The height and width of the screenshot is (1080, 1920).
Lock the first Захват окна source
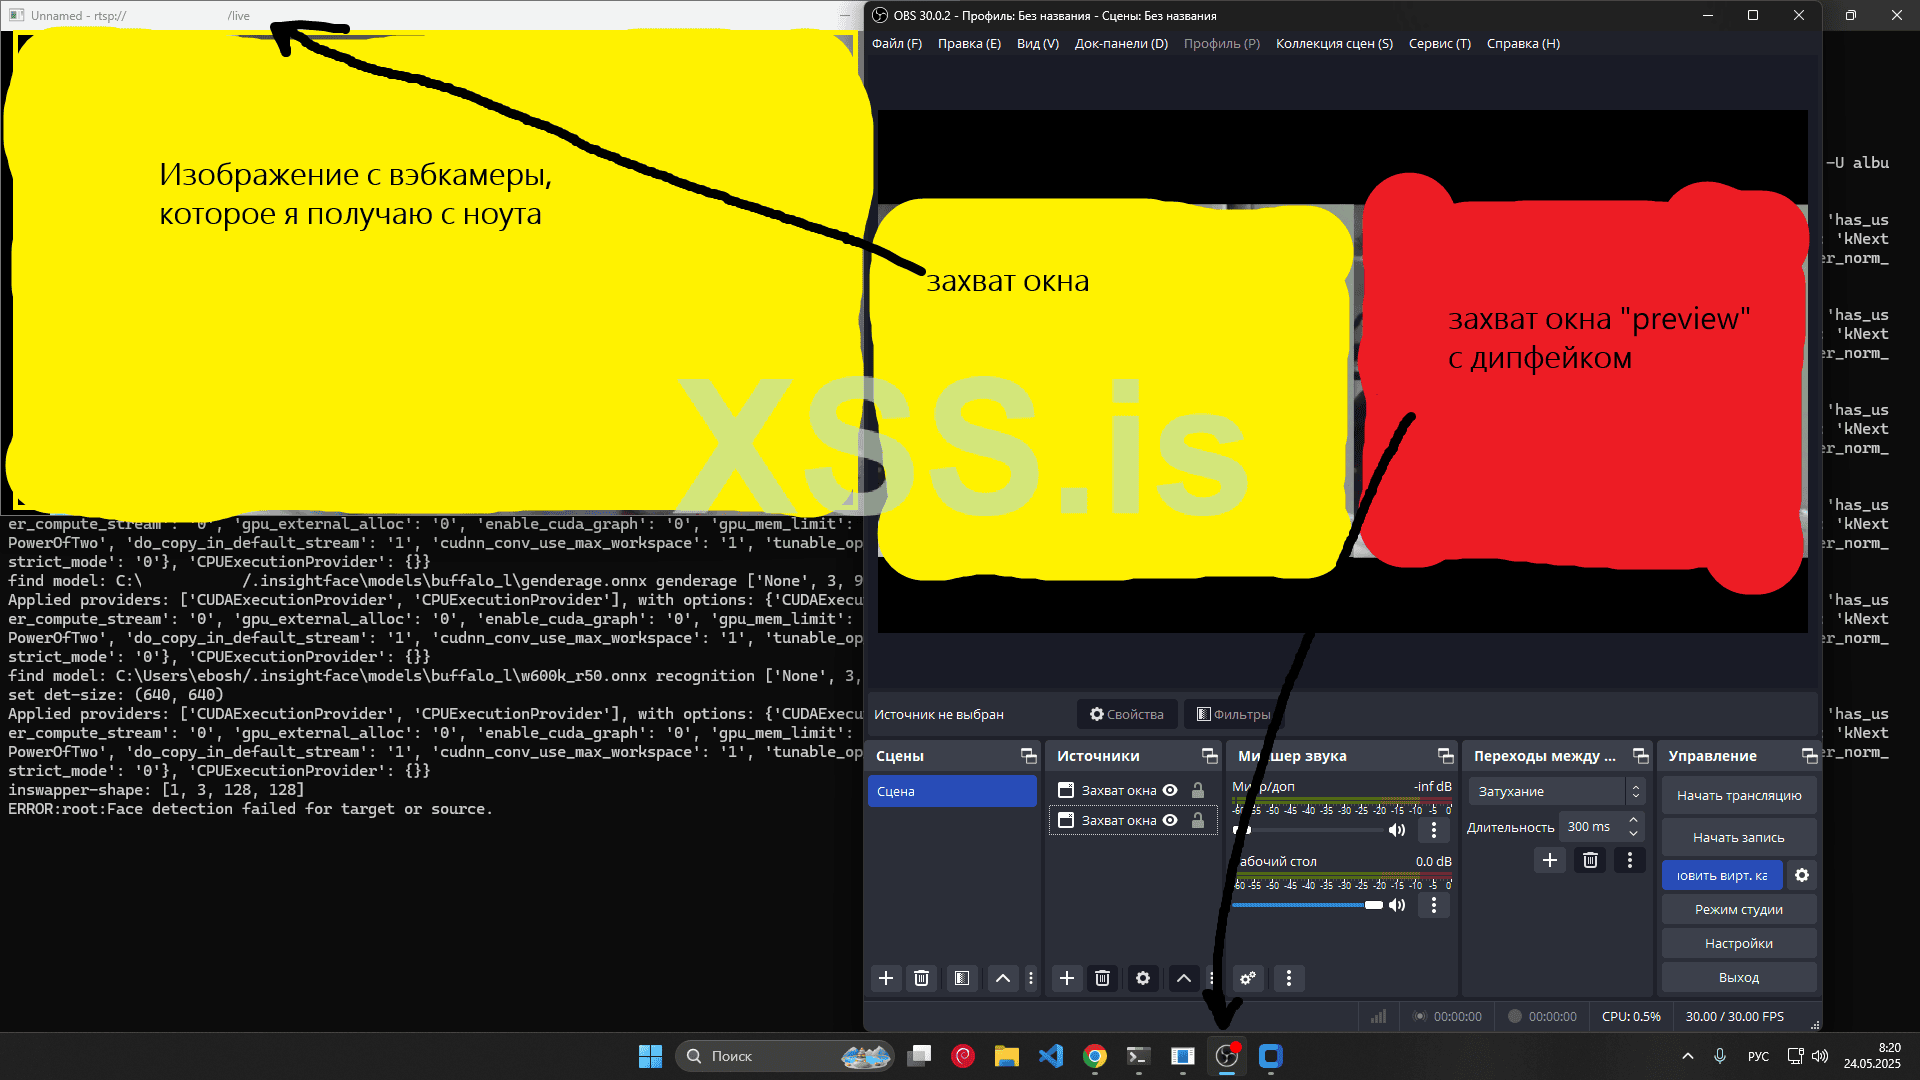pyautogui.click(x=1198, y=790)
